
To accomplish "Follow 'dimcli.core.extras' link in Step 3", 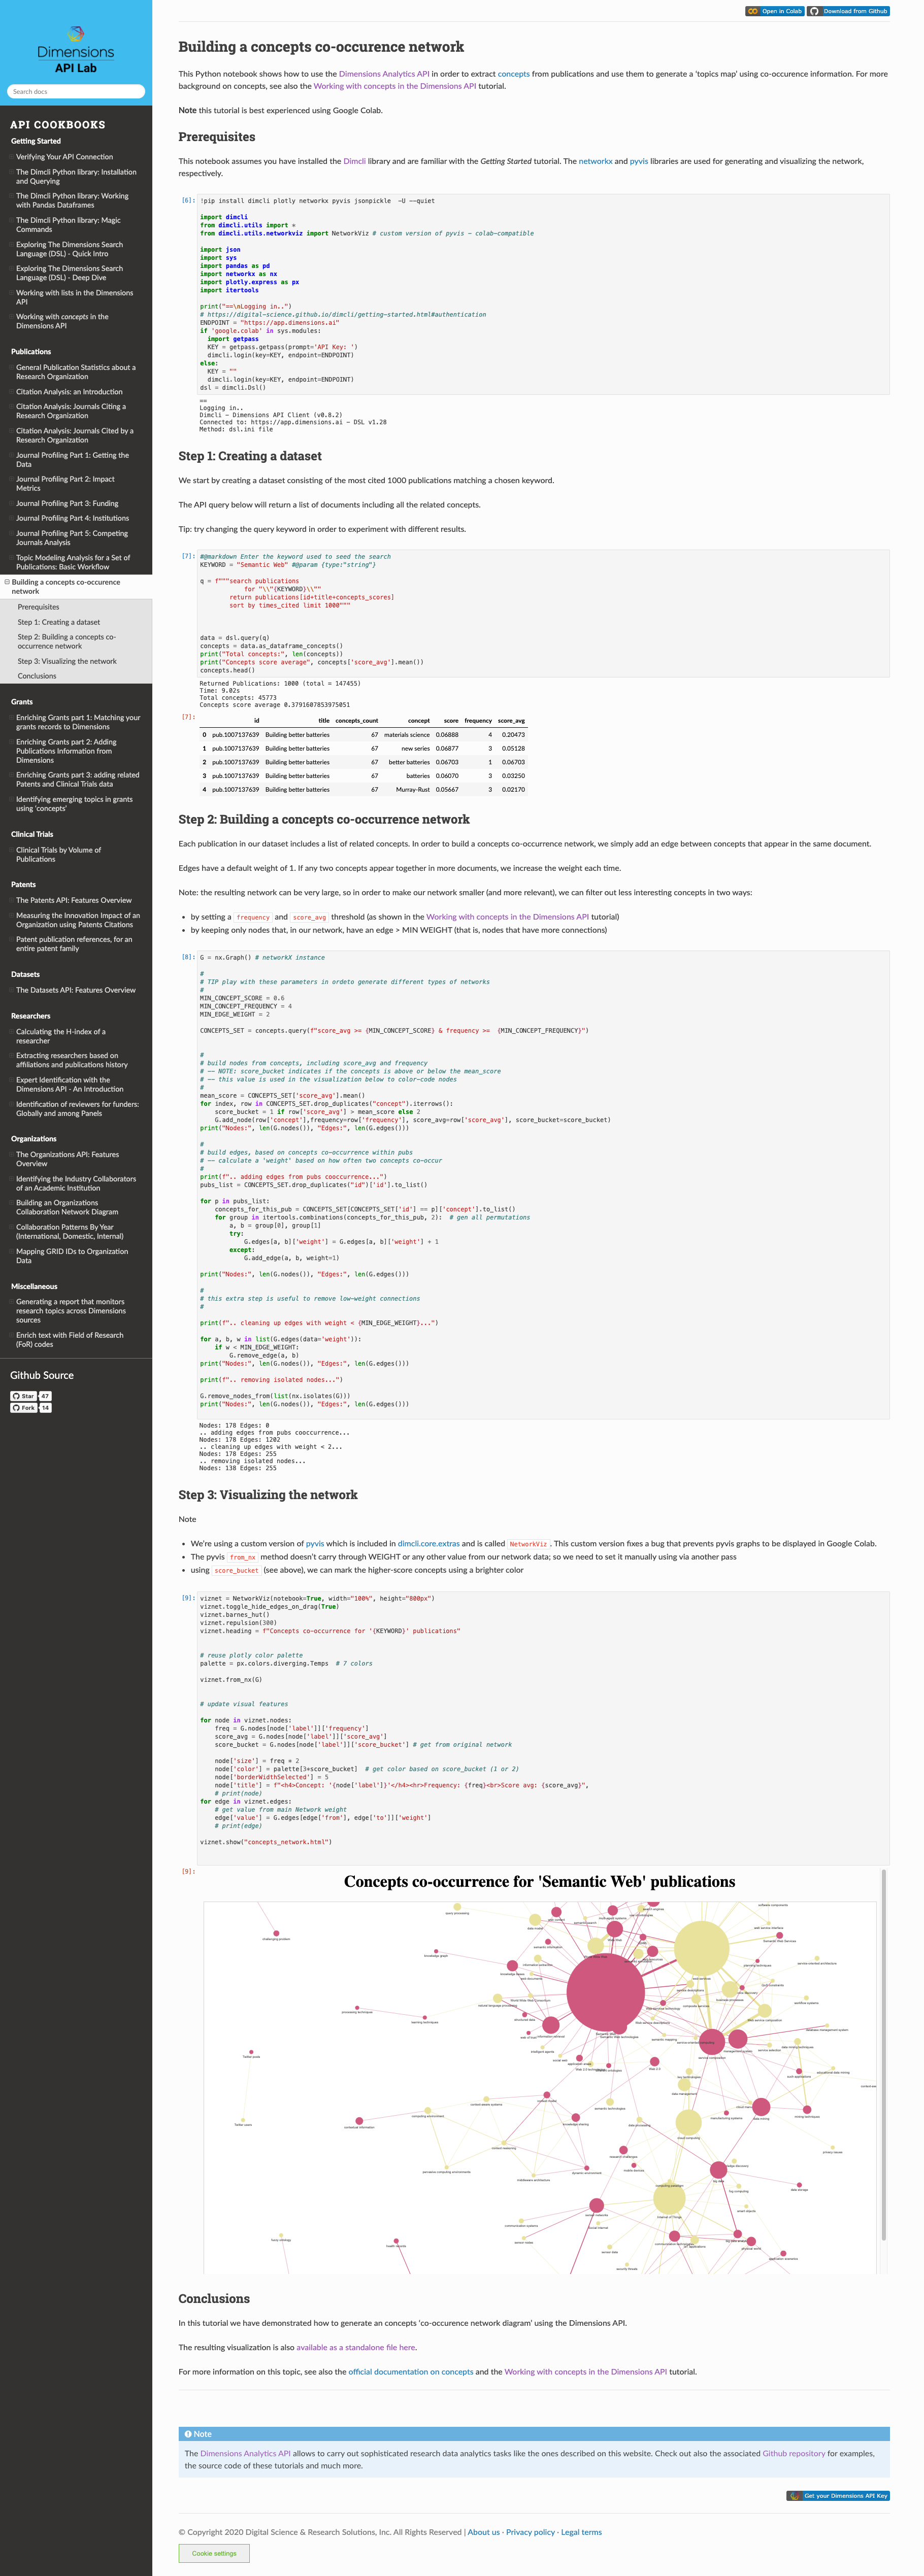I will click(x=429, y=1543).
